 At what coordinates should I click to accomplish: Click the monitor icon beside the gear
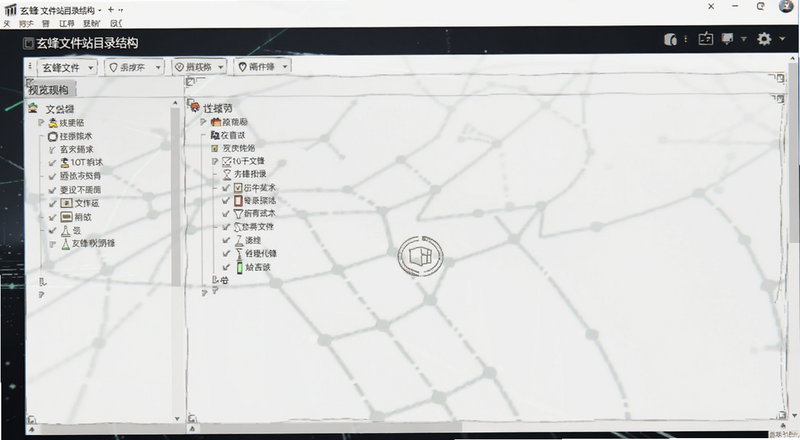(x=728, y=39)
